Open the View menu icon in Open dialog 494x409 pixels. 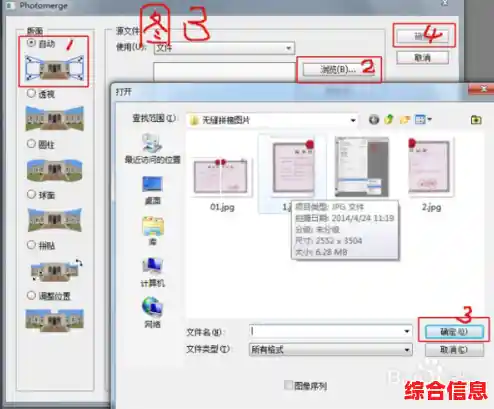point(423,119)
